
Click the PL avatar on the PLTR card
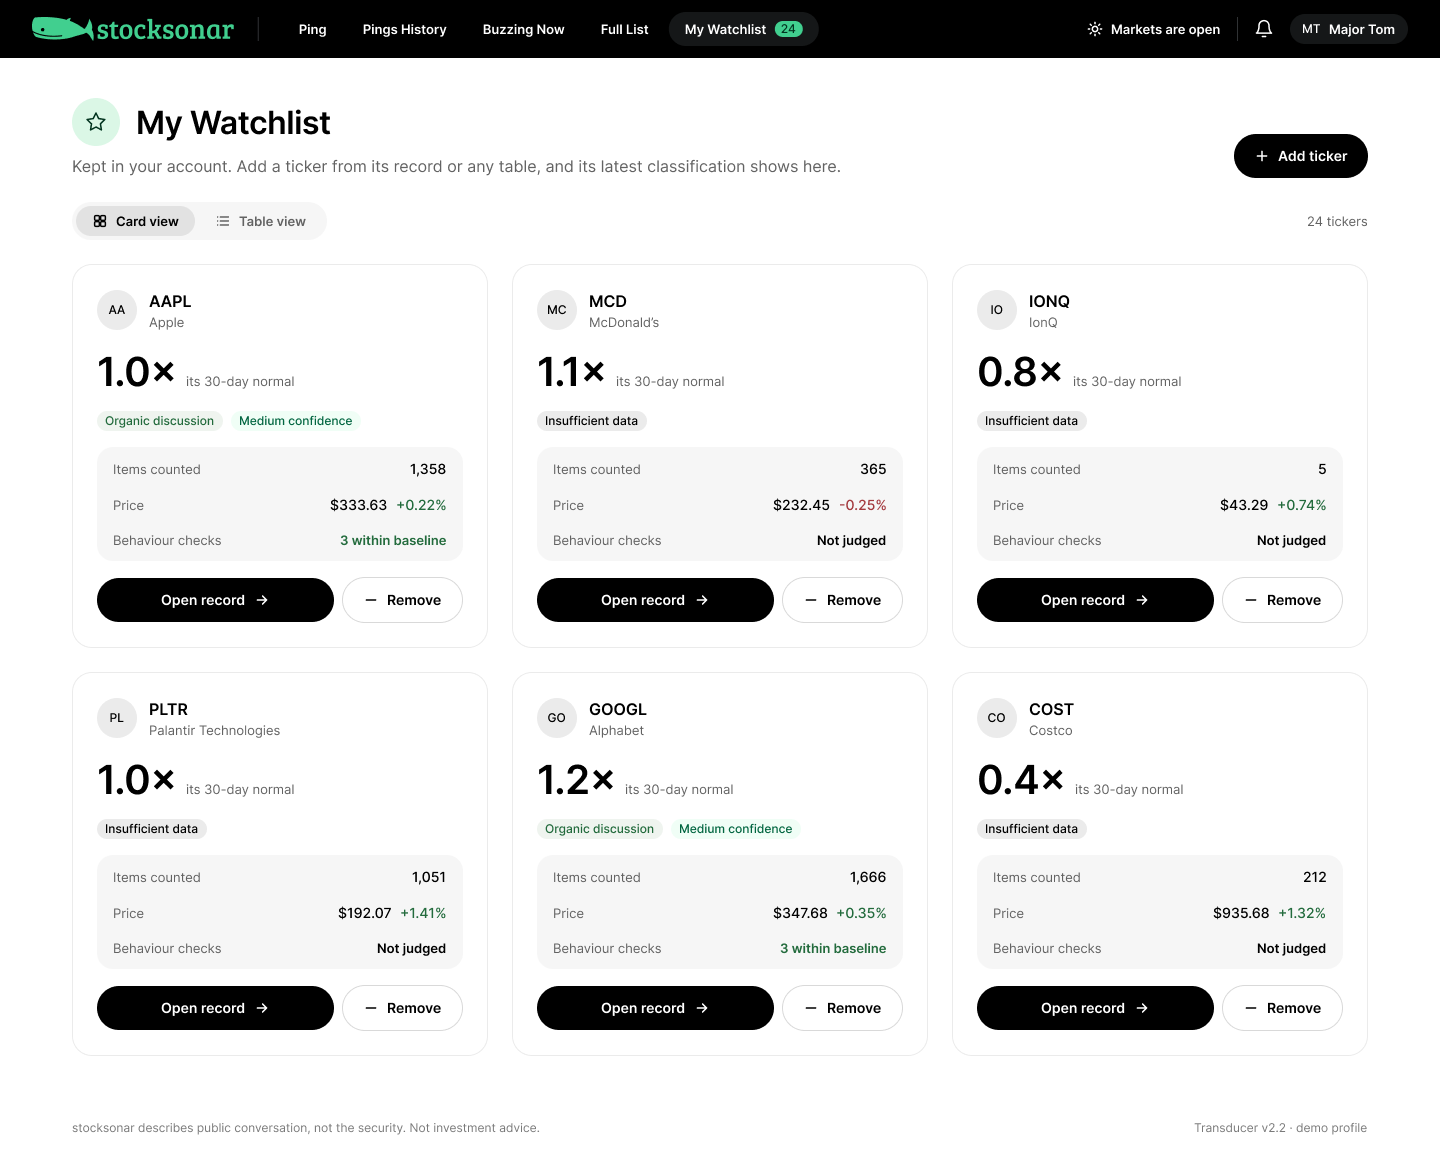pyautogui.click(x=117, y=718)
